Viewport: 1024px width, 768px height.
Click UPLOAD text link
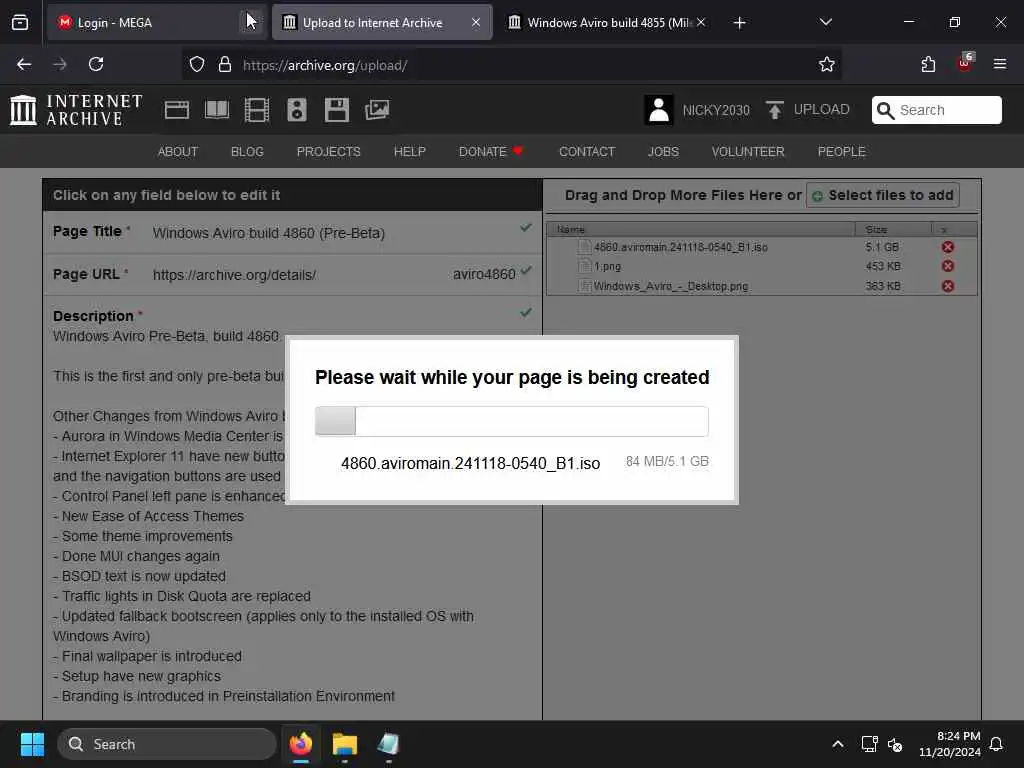click(x=822, y=110)
